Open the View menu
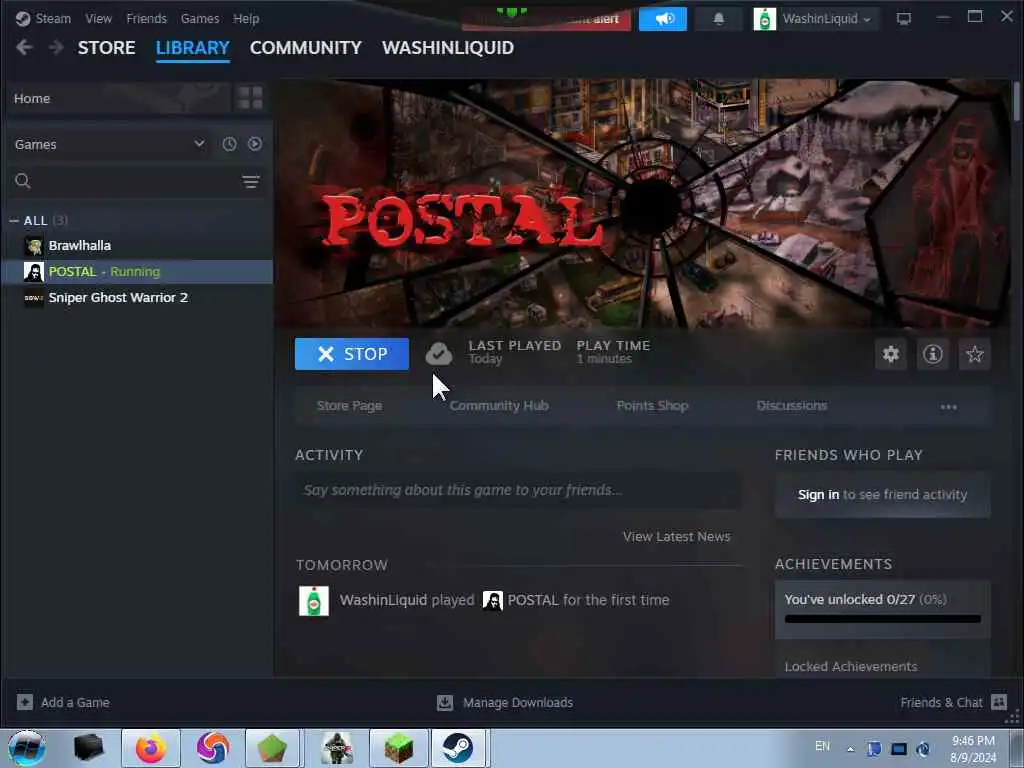The width and height of the screenshot is (1024, 768). (x=99, y=18)
